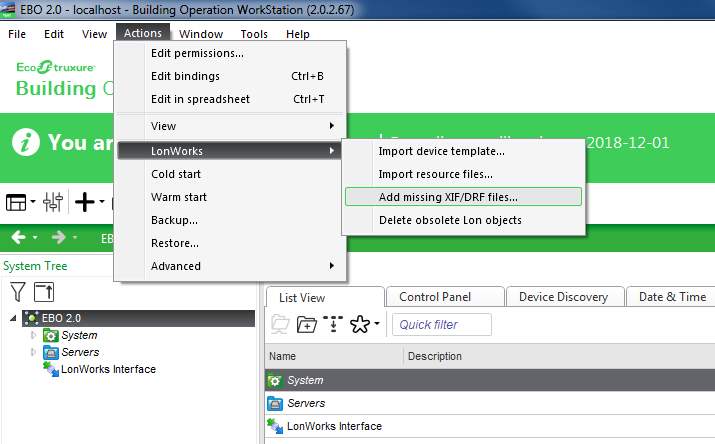The width and height of the screenshot is (715, 444).
Task: Open the Edit menu
Action: pos(54,34)
